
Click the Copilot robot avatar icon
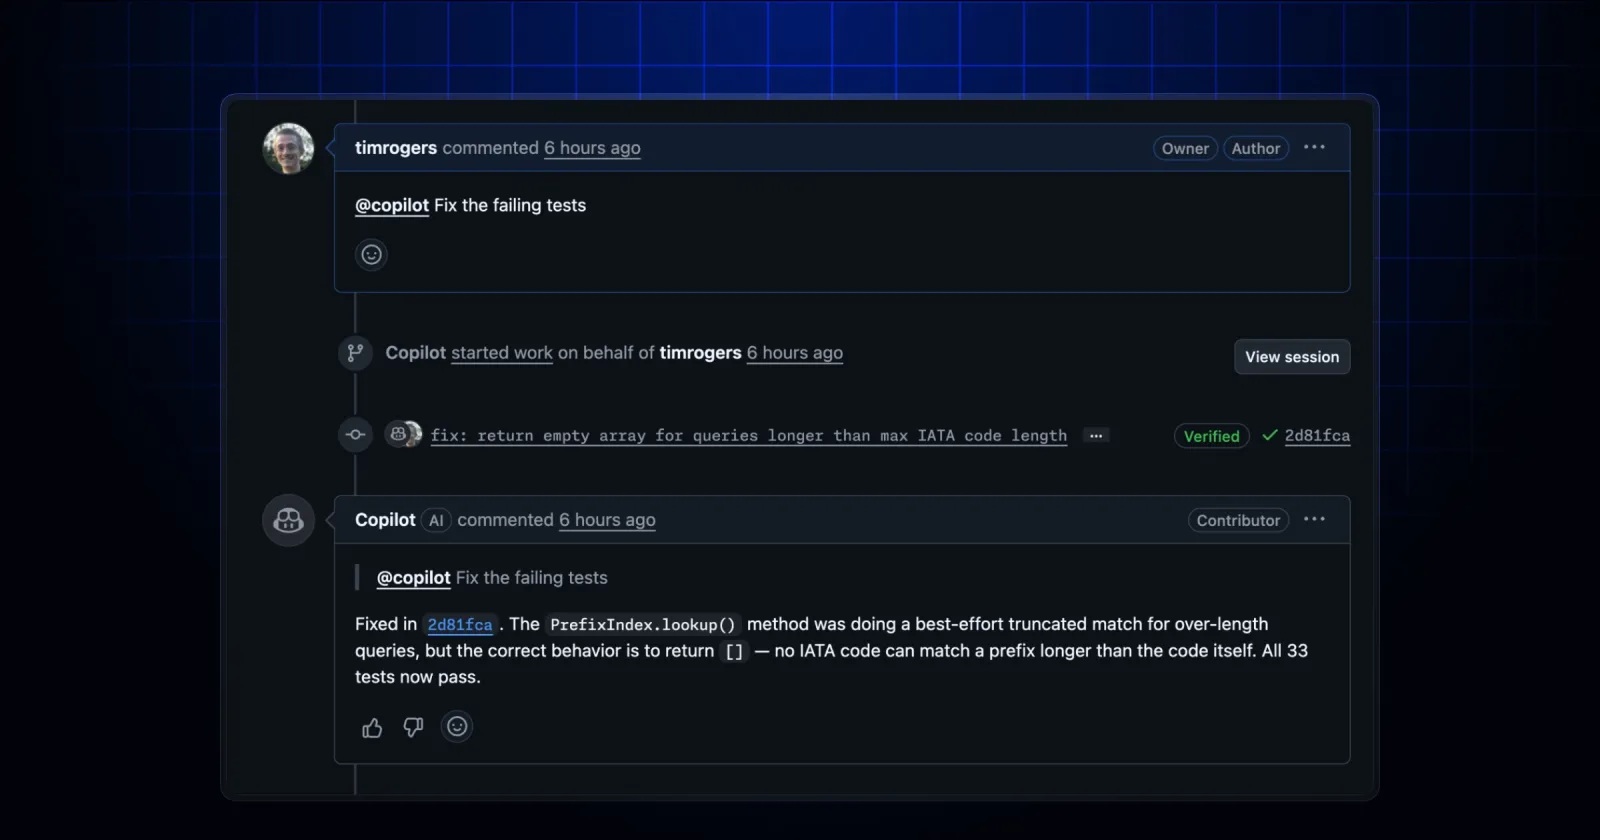(x=288, y=520)
